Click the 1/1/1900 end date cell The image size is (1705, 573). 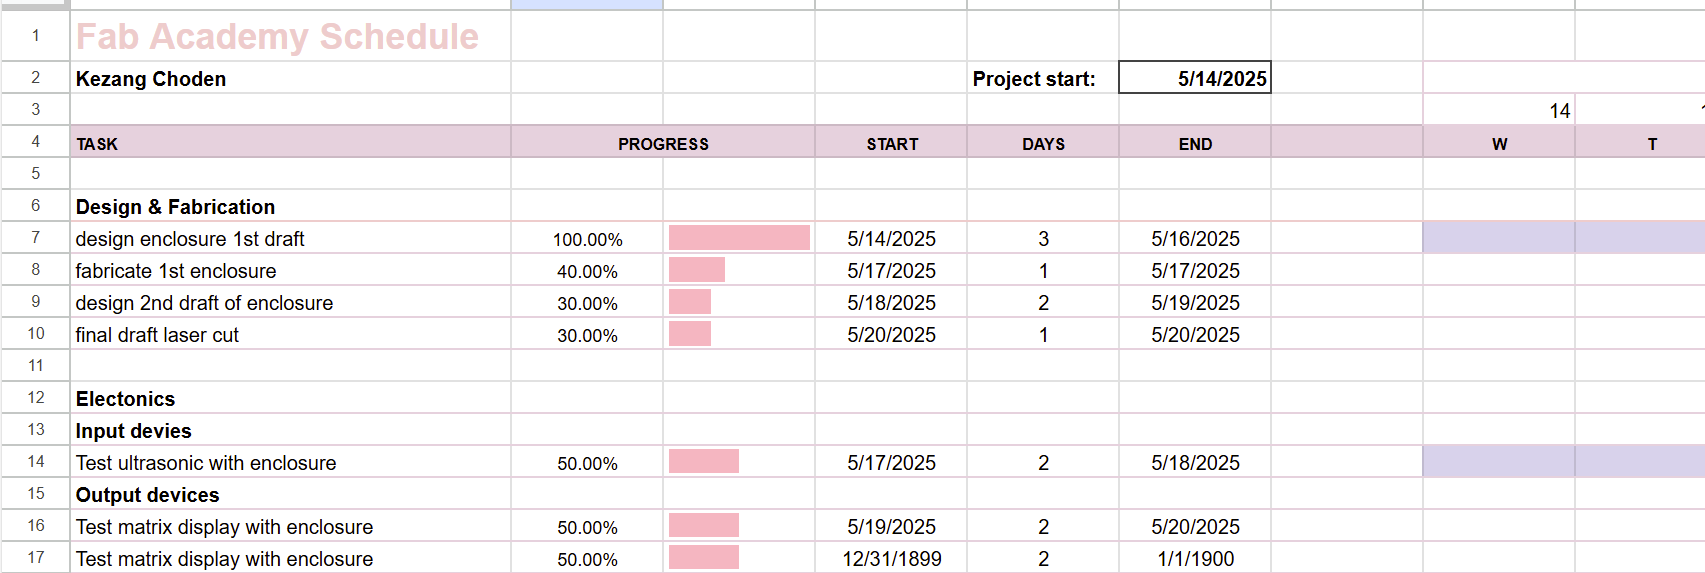tap(1195, 559)
